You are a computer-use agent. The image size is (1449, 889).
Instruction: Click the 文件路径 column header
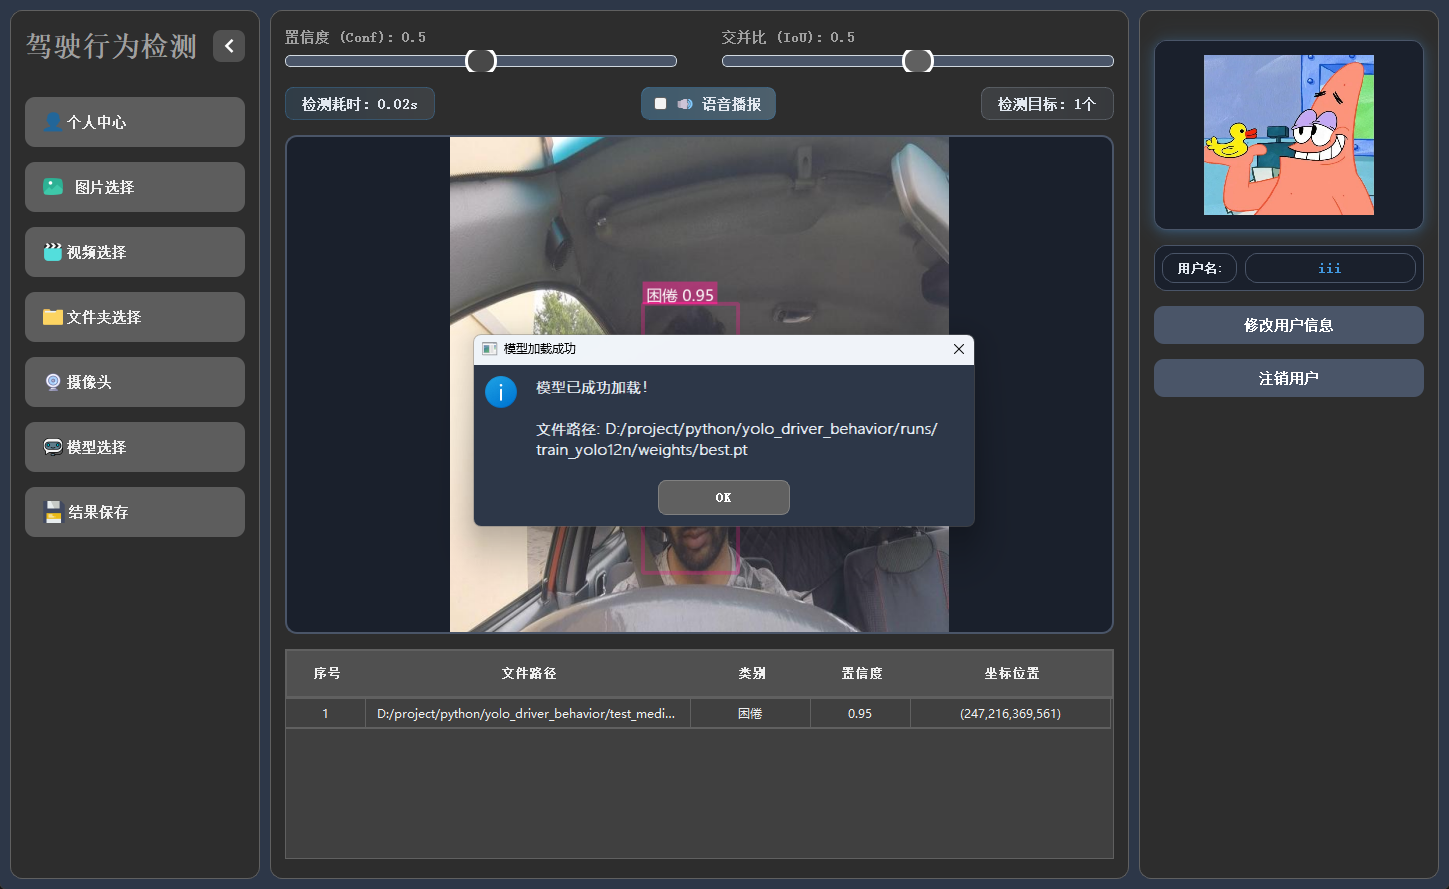click(529, 673)
